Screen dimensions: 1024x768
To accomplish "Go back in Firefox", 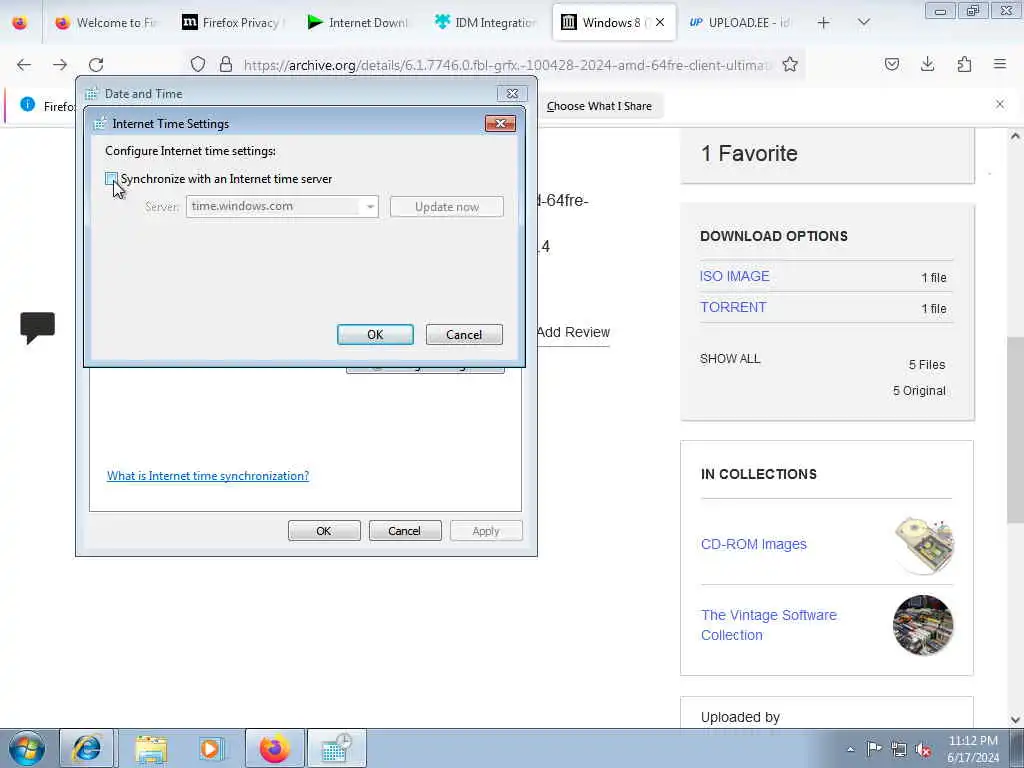I will point(24,65).
